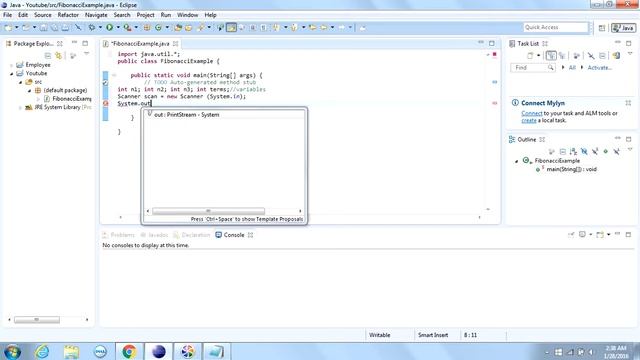The image size is (640, 360).
Task: Select the FibonacciExample.java editor tab
Action: tap(140, 43)
